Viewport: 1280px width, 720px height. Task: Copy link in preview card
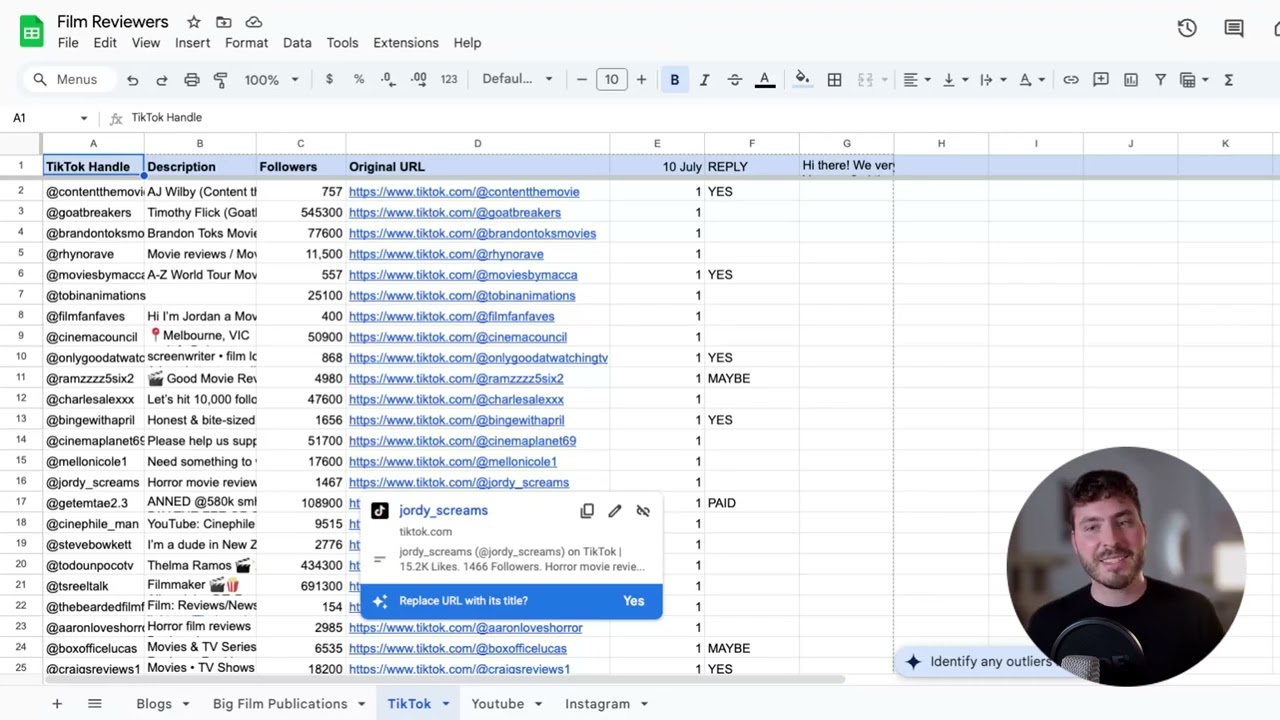pos(587,511)
